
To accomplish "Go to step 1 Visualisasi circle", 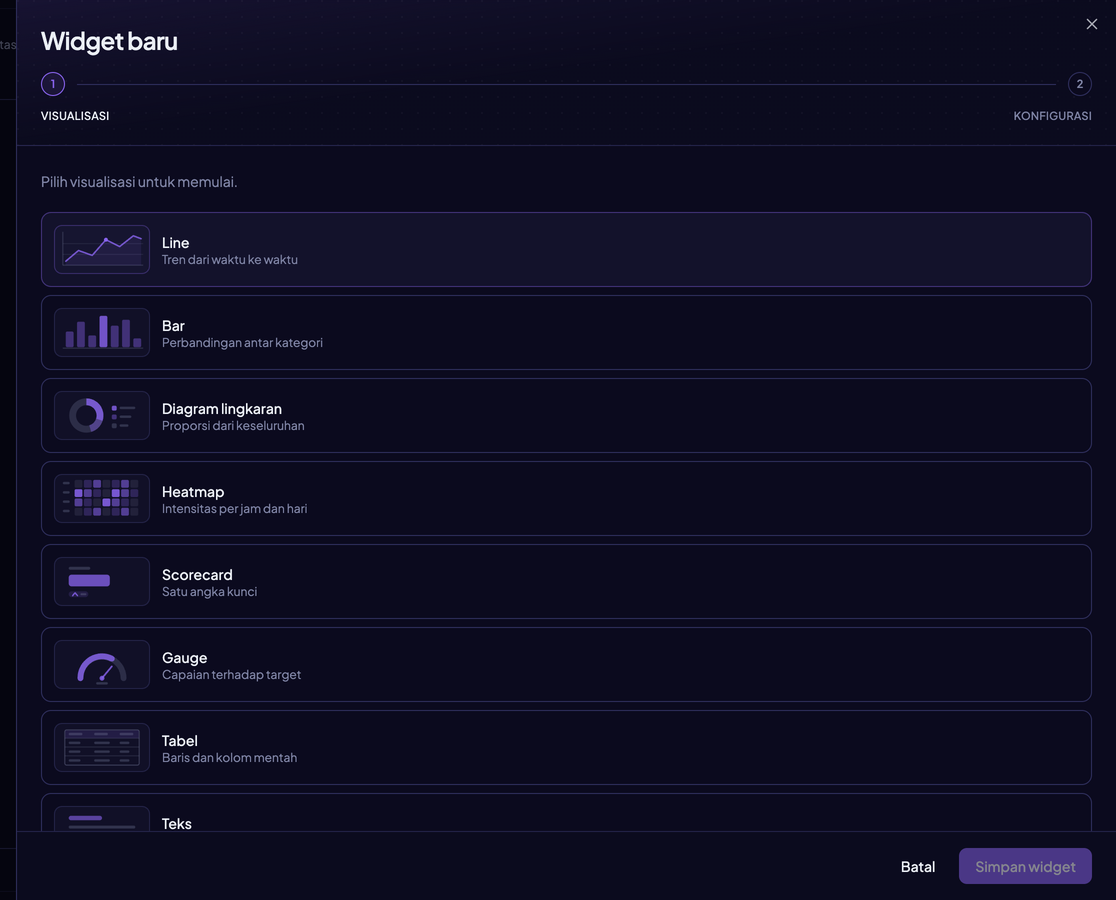I will click(x=53, y=84).
